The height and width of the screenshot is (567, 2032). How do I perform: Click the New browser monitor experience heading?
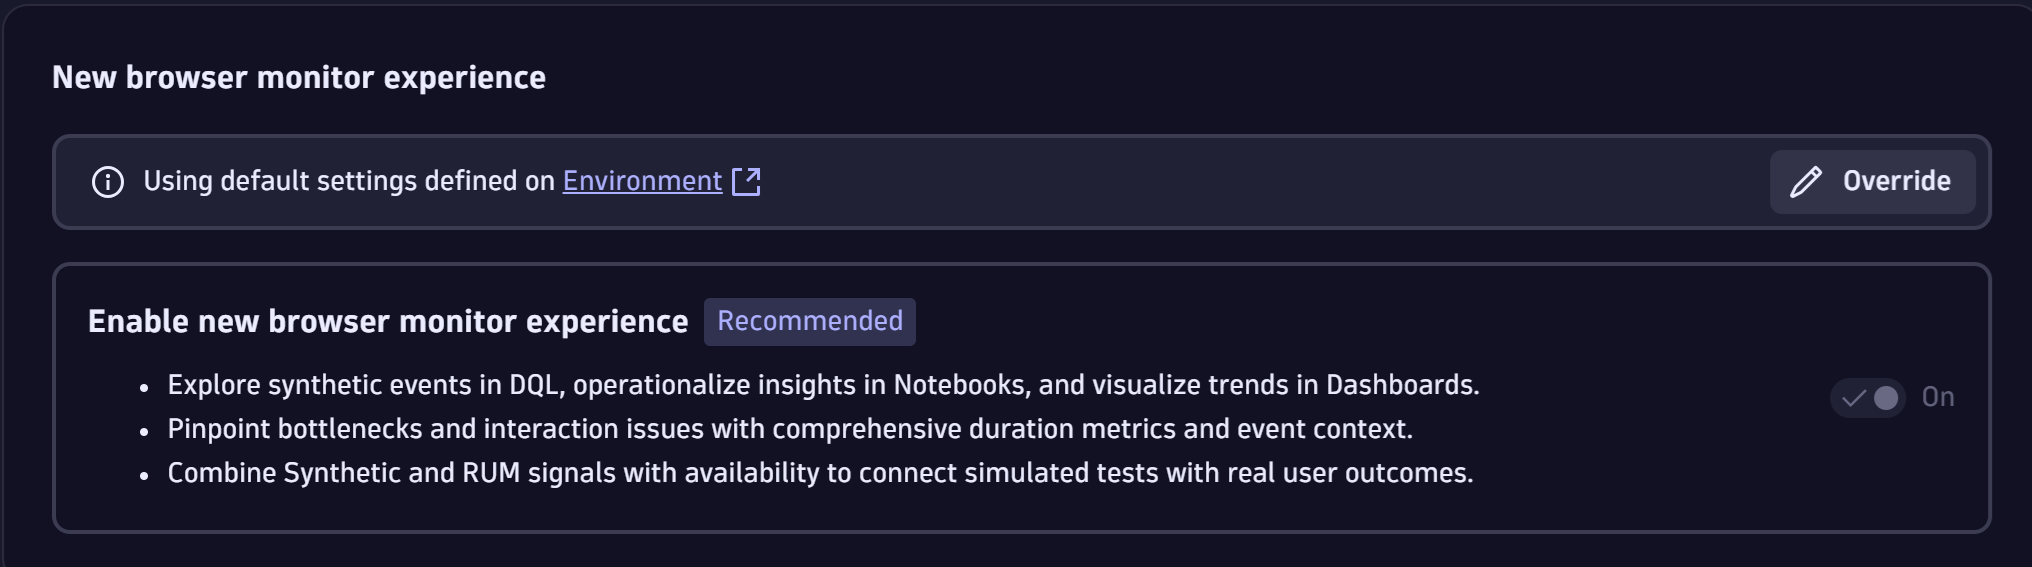click(x=299, y=78)
